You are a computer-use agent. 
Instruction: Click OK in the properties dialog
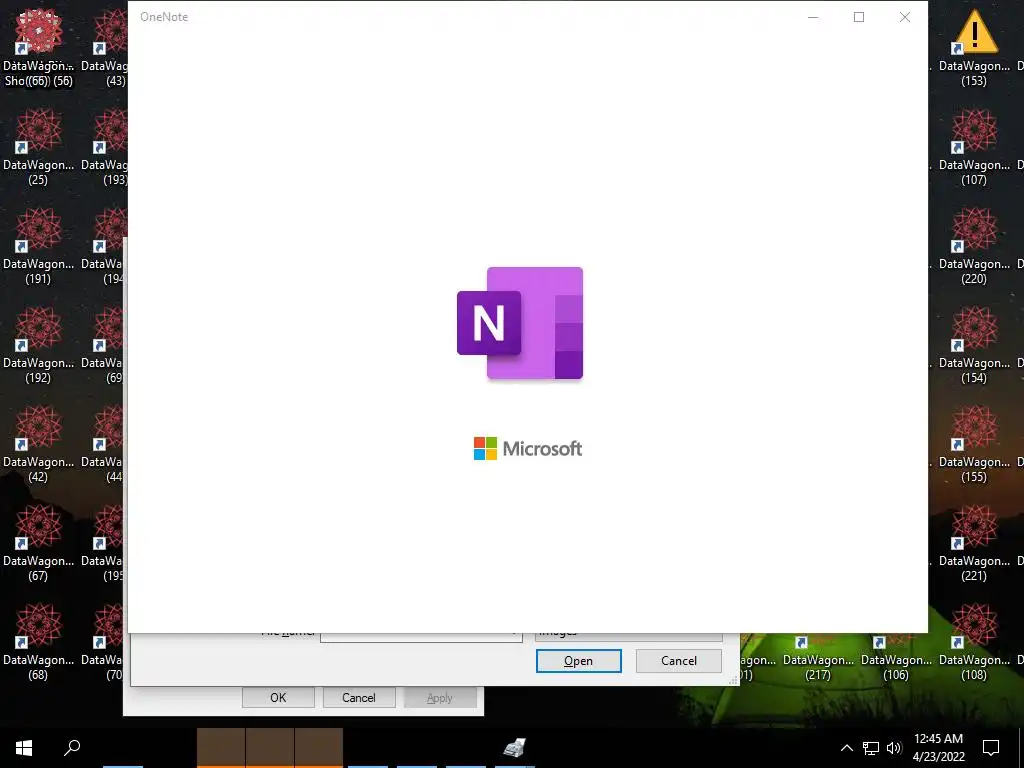tap(278, 697)
